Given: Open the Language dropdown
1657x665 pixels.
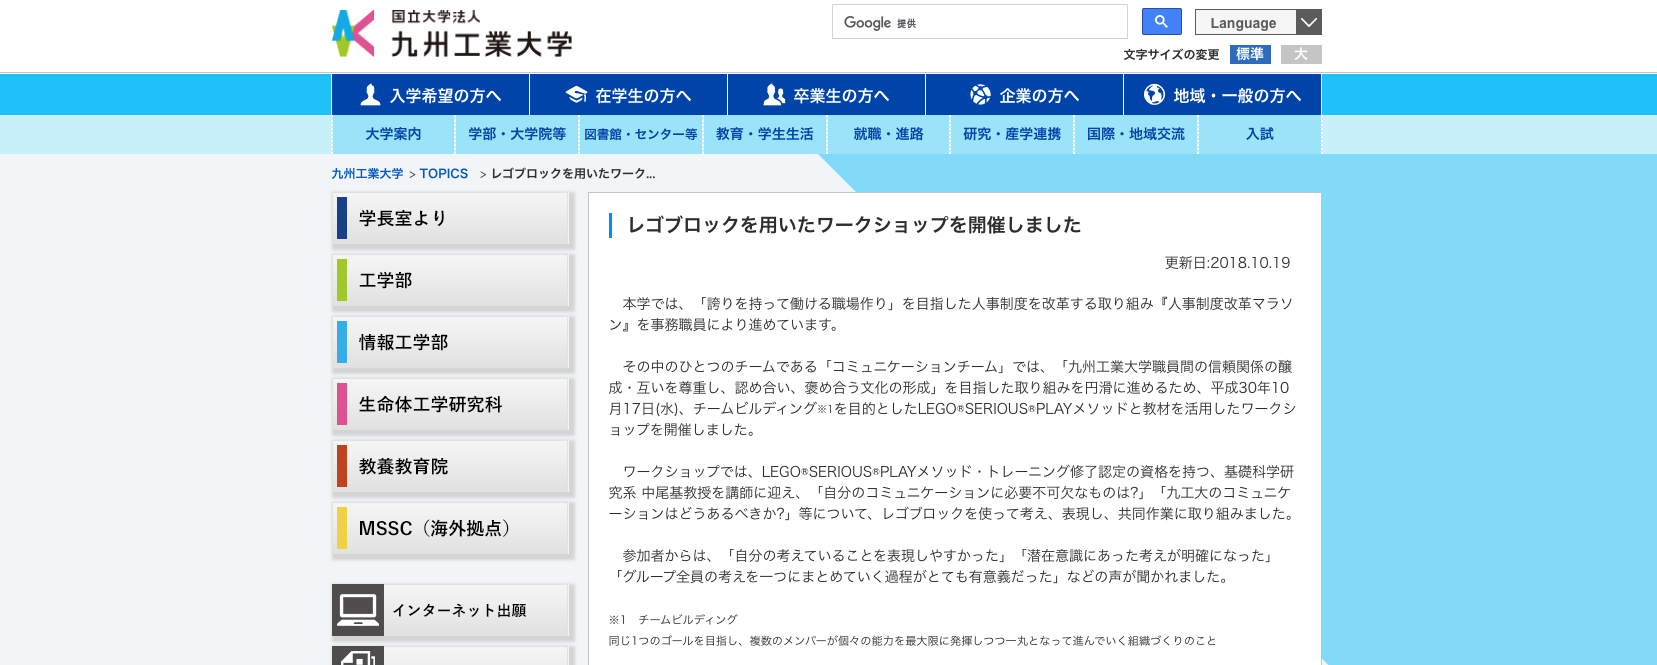Looking at the screenshot, I should tap(1244, 22).
